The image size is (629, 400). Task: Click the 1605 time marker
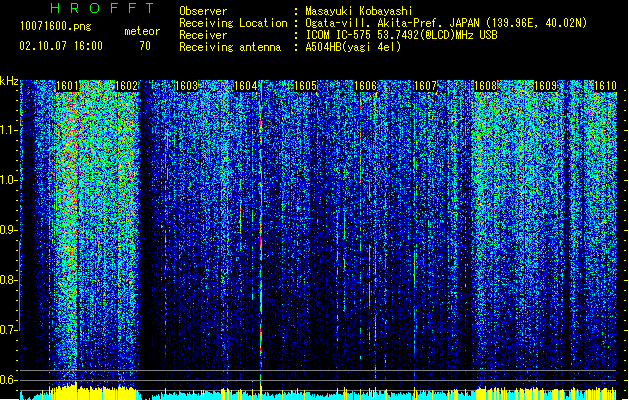(306, 86)
